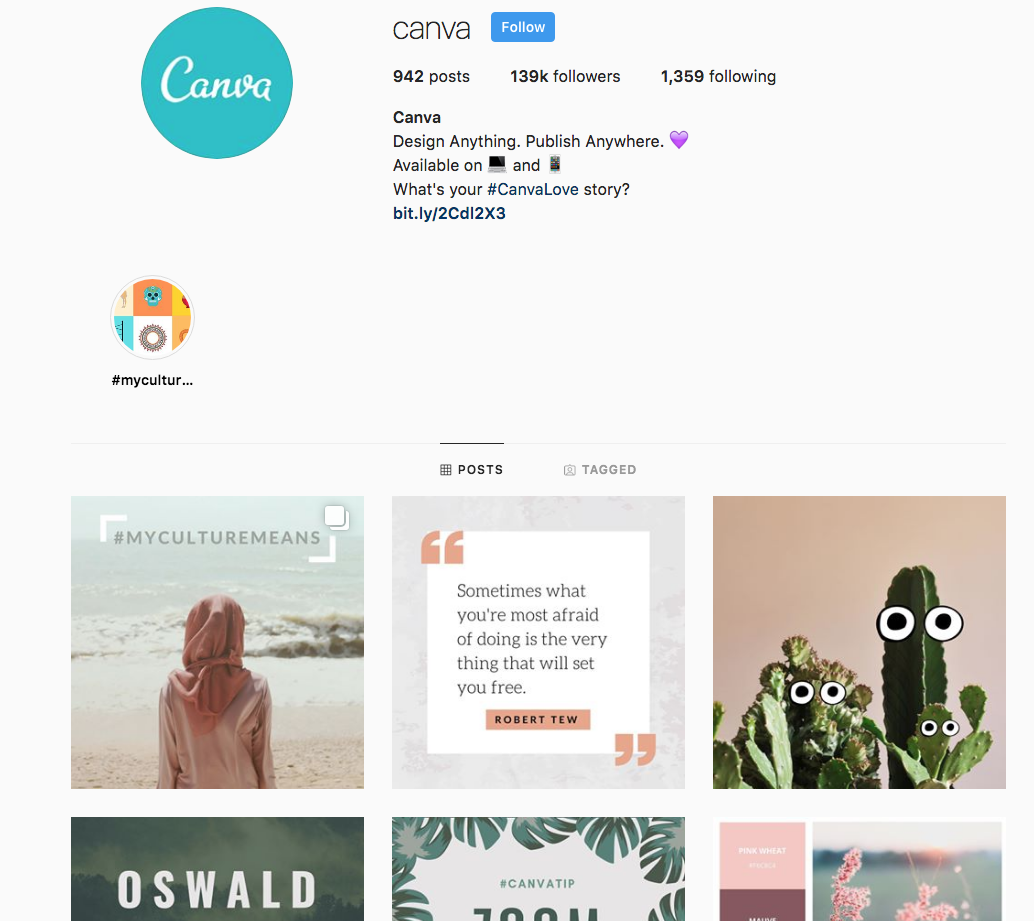Image resolution: width=1034 pixels, height=921 pixels.
Task: Click the grid icon beside POSTS
Action: click(446, 470)
